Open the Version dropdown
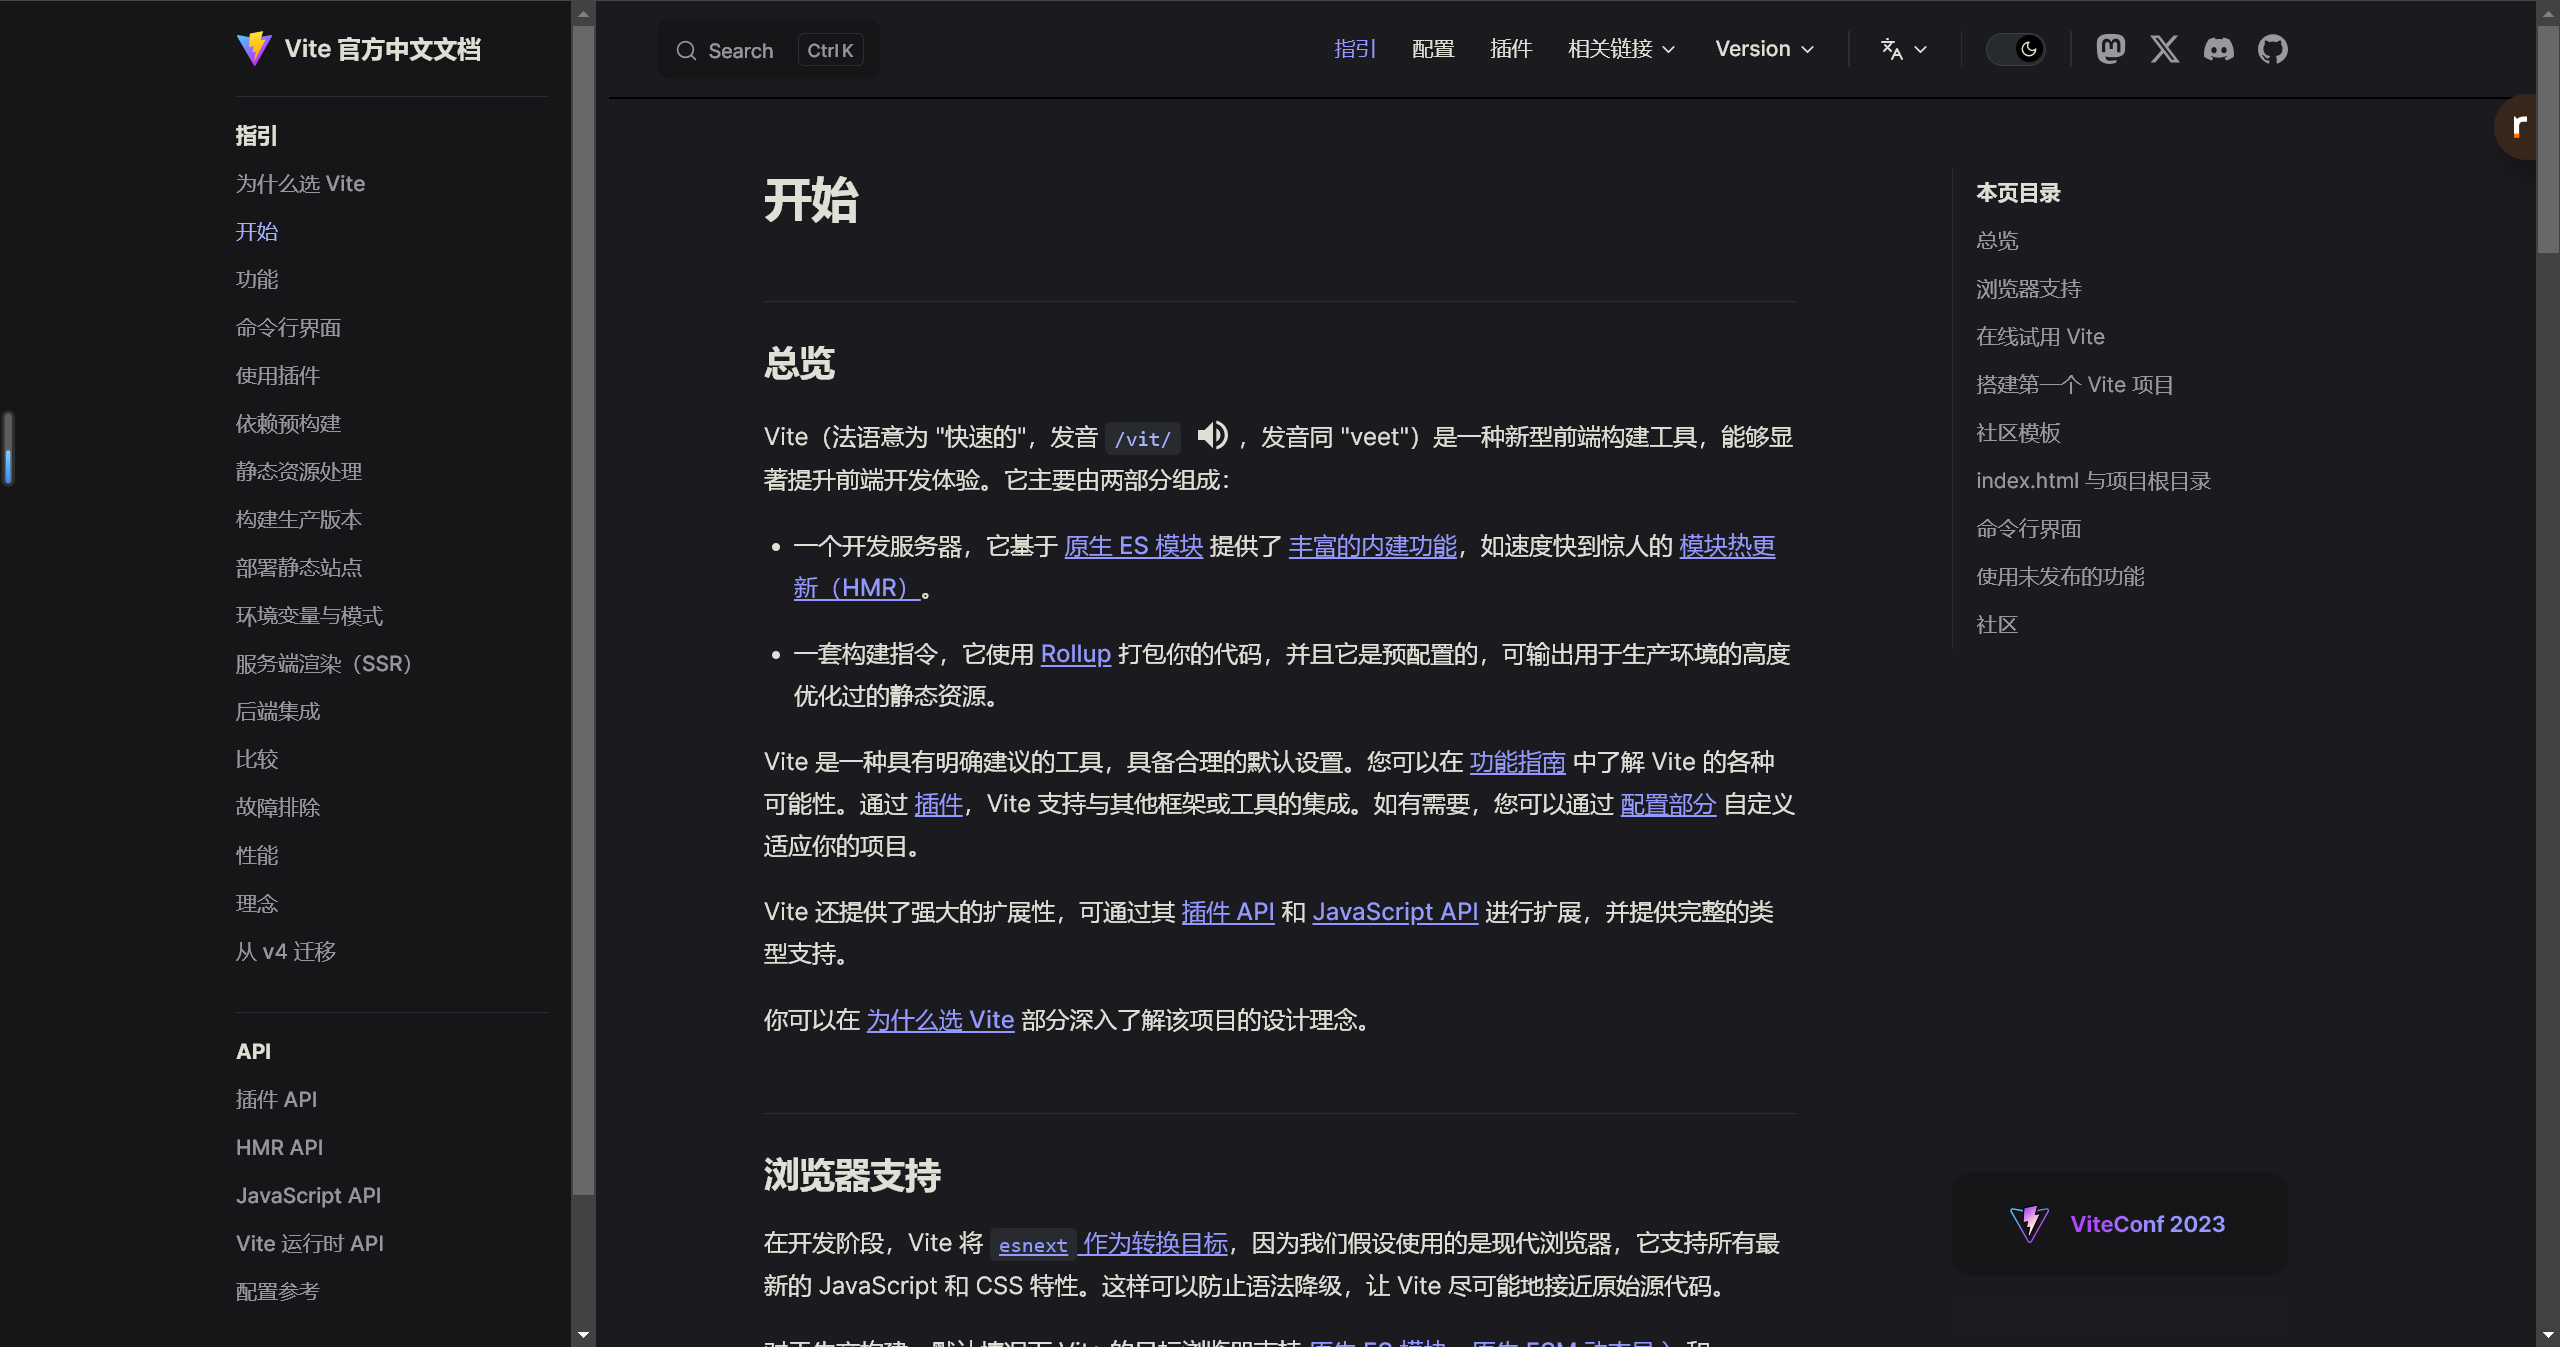Viewport: 2560px width, 1347px height. (1764, 49)
